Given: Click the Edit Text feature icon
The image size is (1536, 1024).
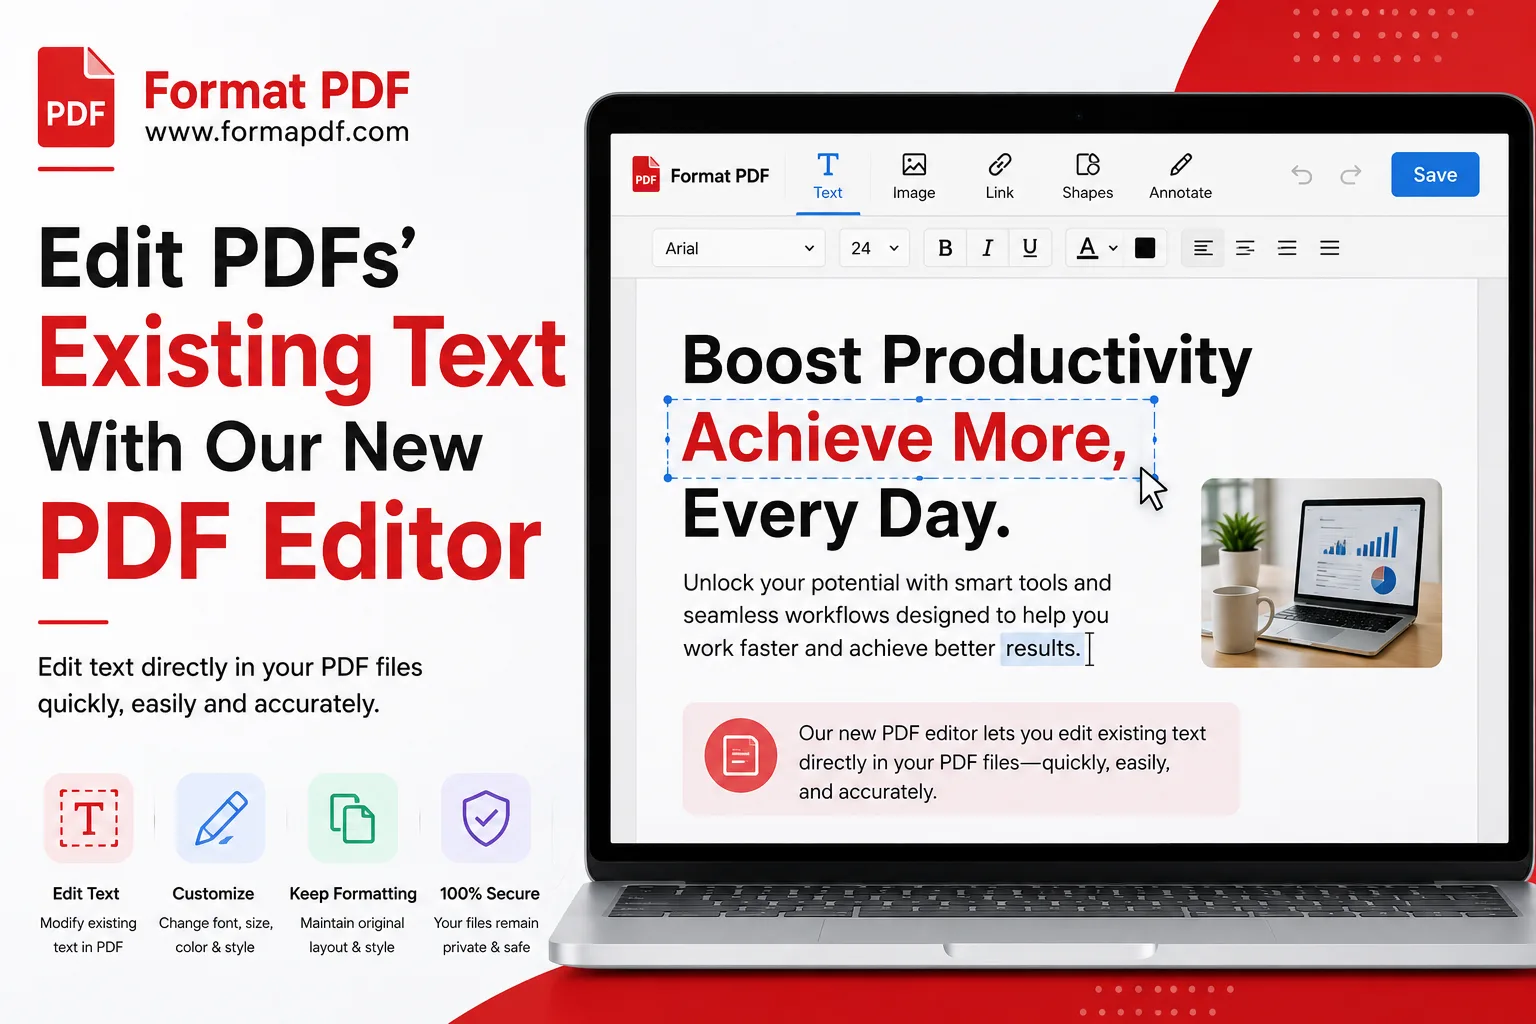Looking at the screenshot, I should tap(88, 818).
